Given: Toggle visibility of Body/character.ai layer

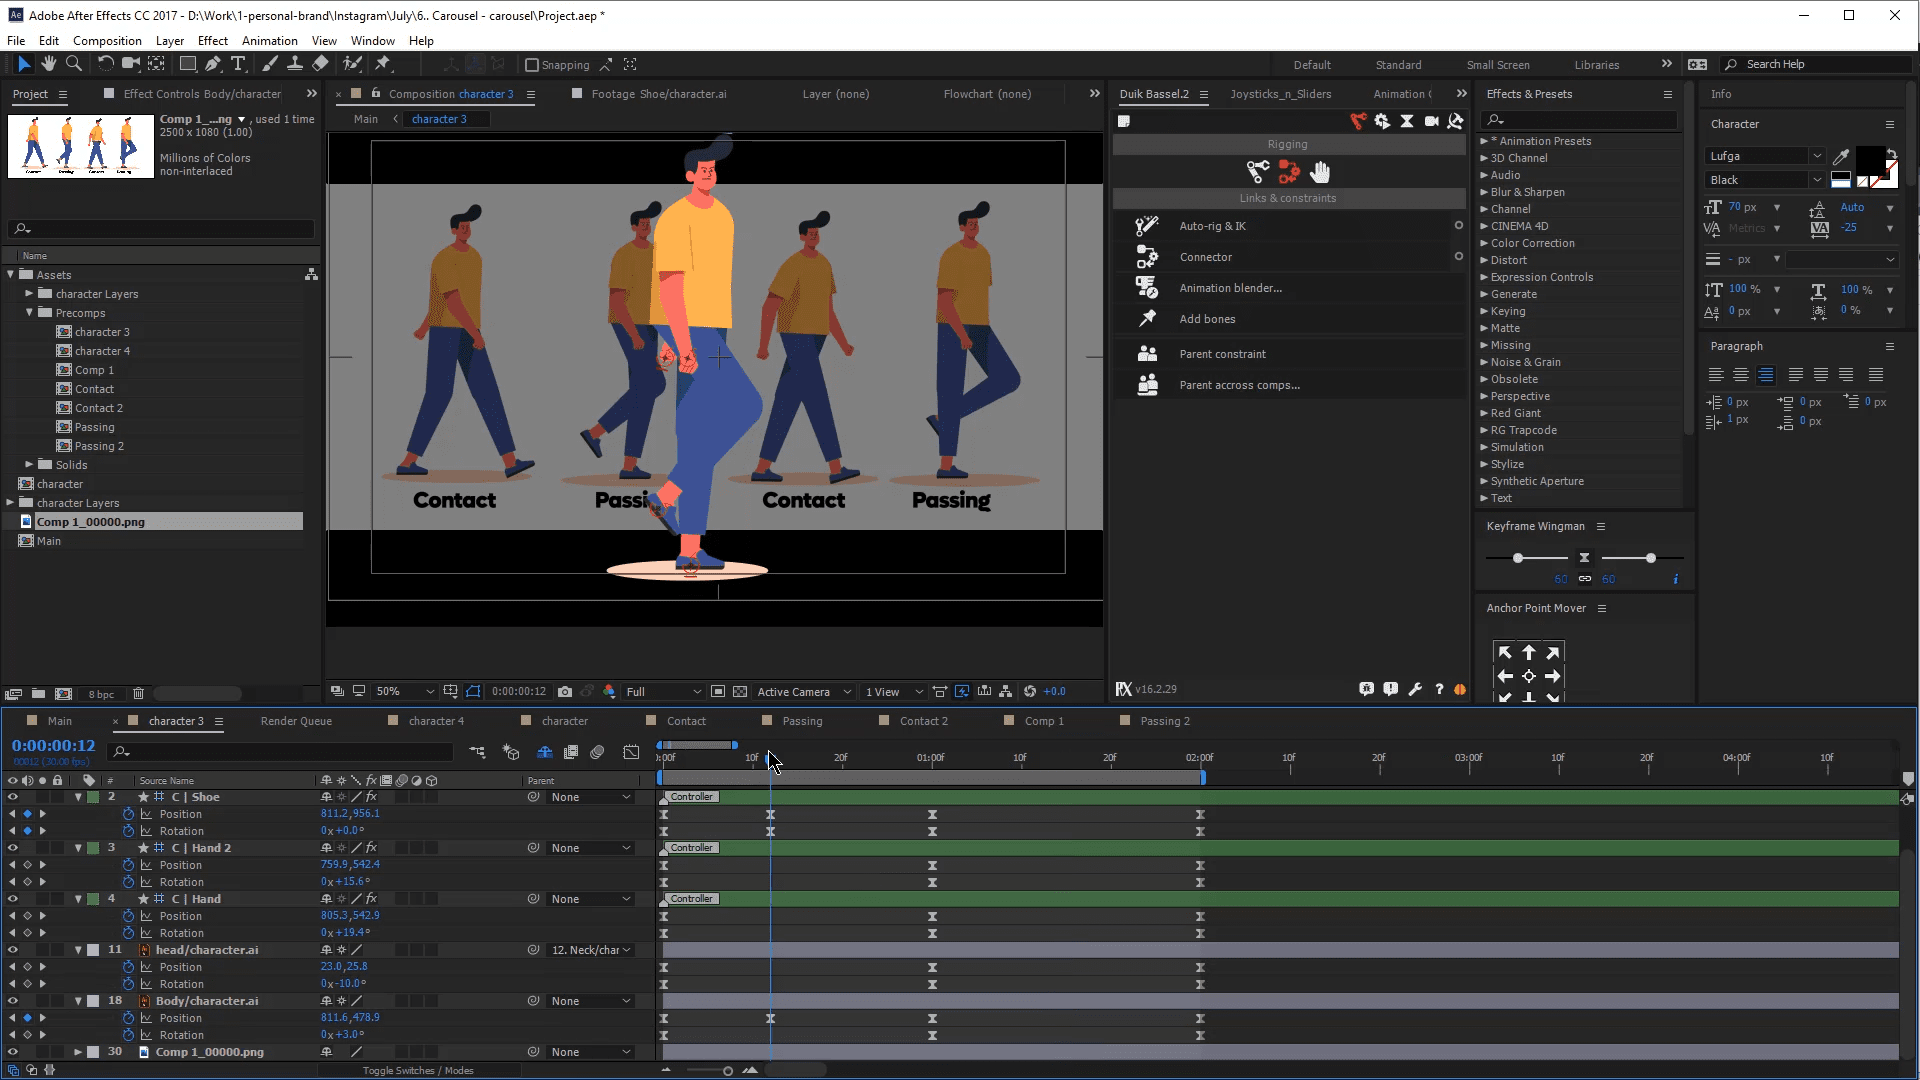Looking at the screenshot, I should (x=11, y=1000).
